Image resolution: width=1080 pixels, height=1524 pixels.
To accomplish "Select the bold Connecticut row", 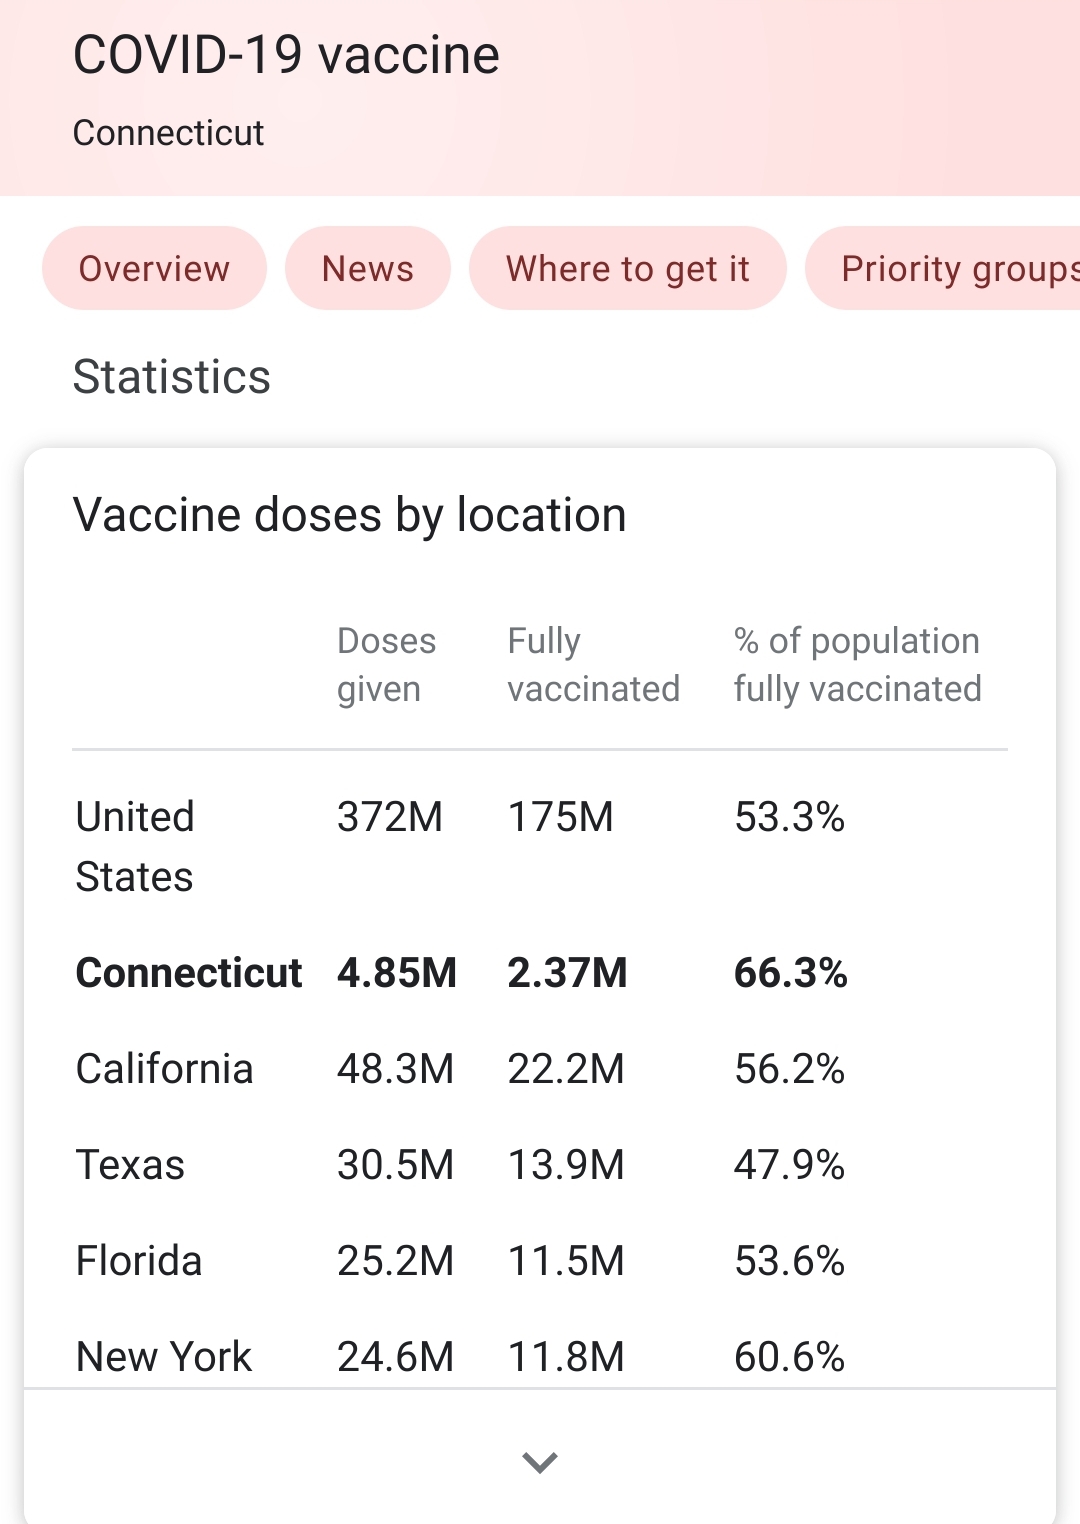I will pyautogui.click(x=189, y=973).
